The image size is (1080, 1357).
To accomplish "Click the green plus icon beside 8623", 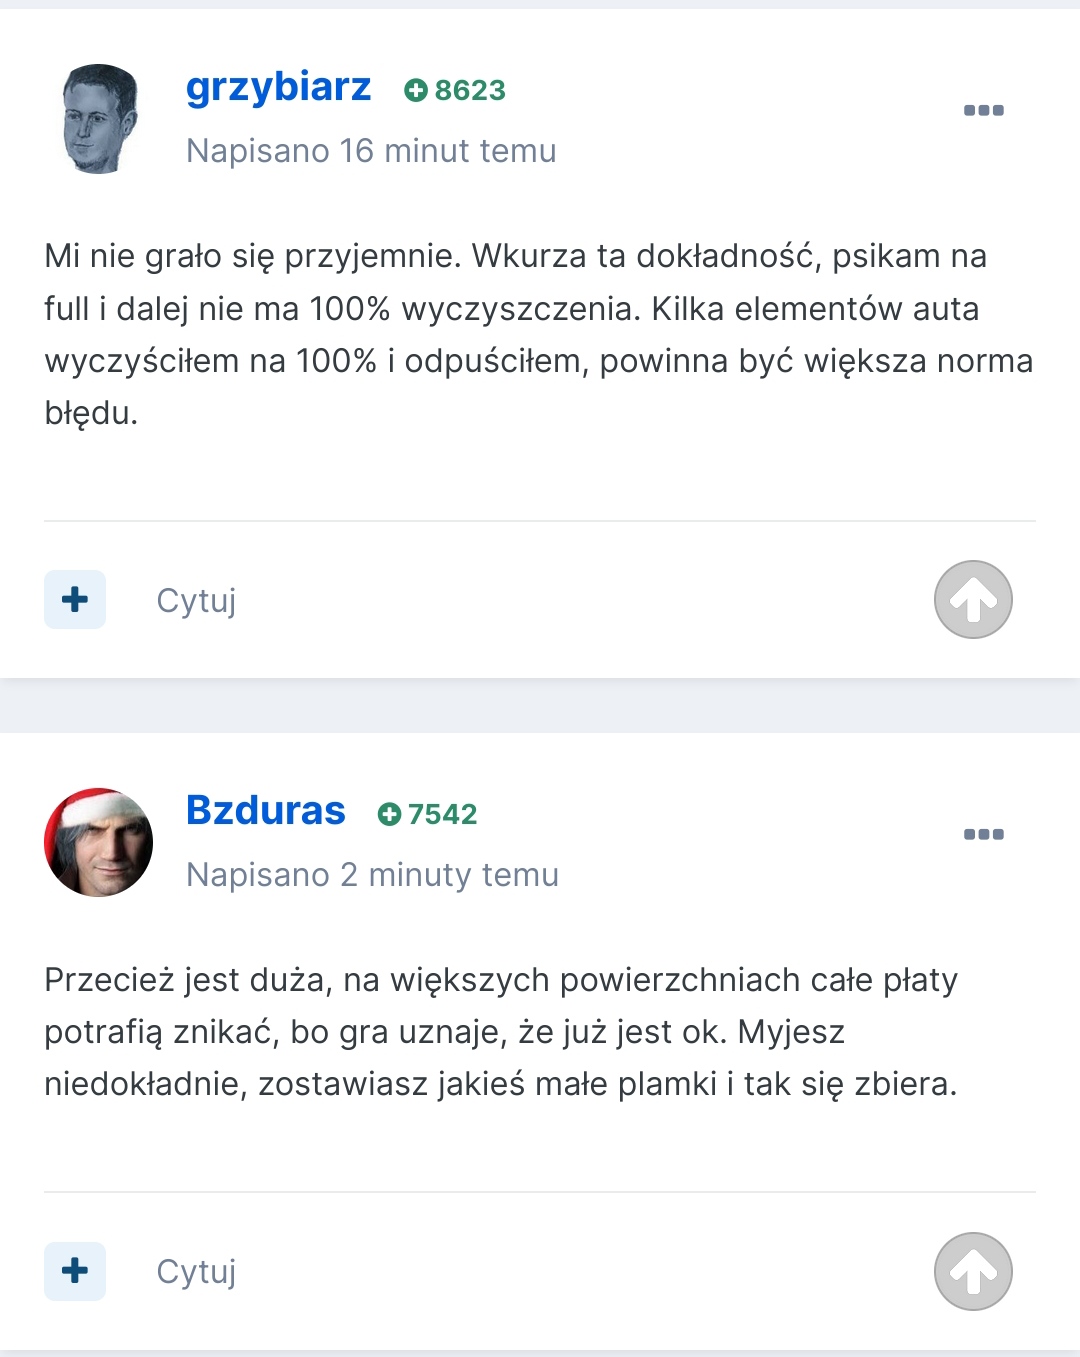I will click(x=415, y=91).
